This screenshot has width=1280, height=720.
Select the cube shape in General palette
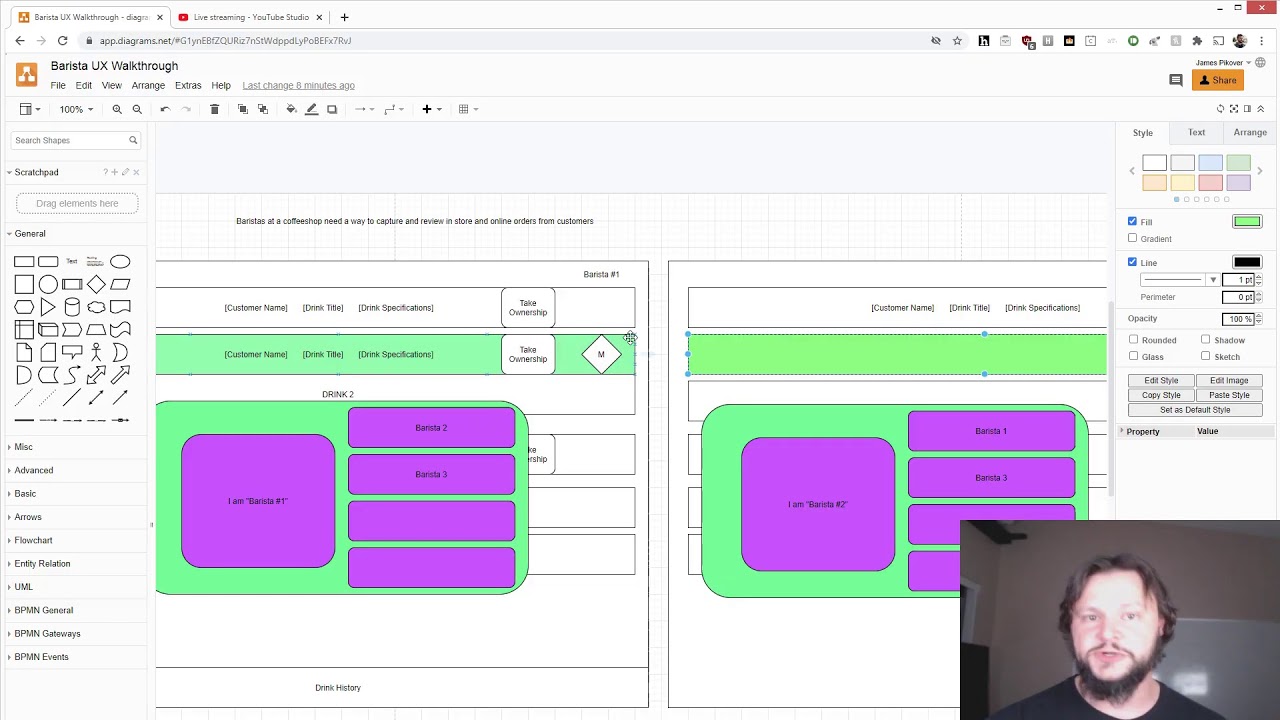[x=48, y=329]
